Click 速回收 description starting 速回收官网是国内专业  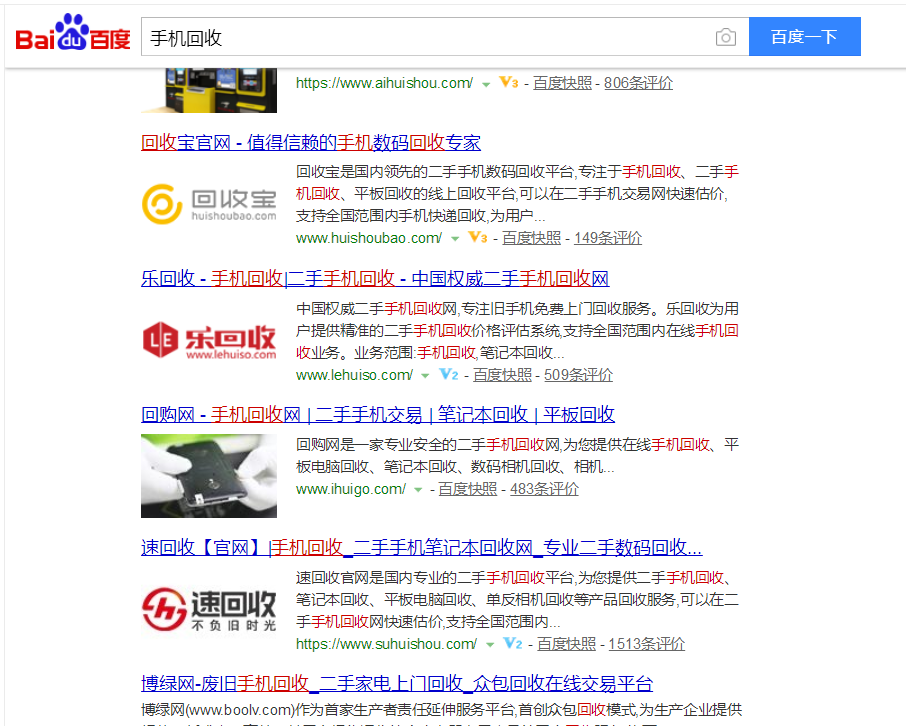click(517, 599)
